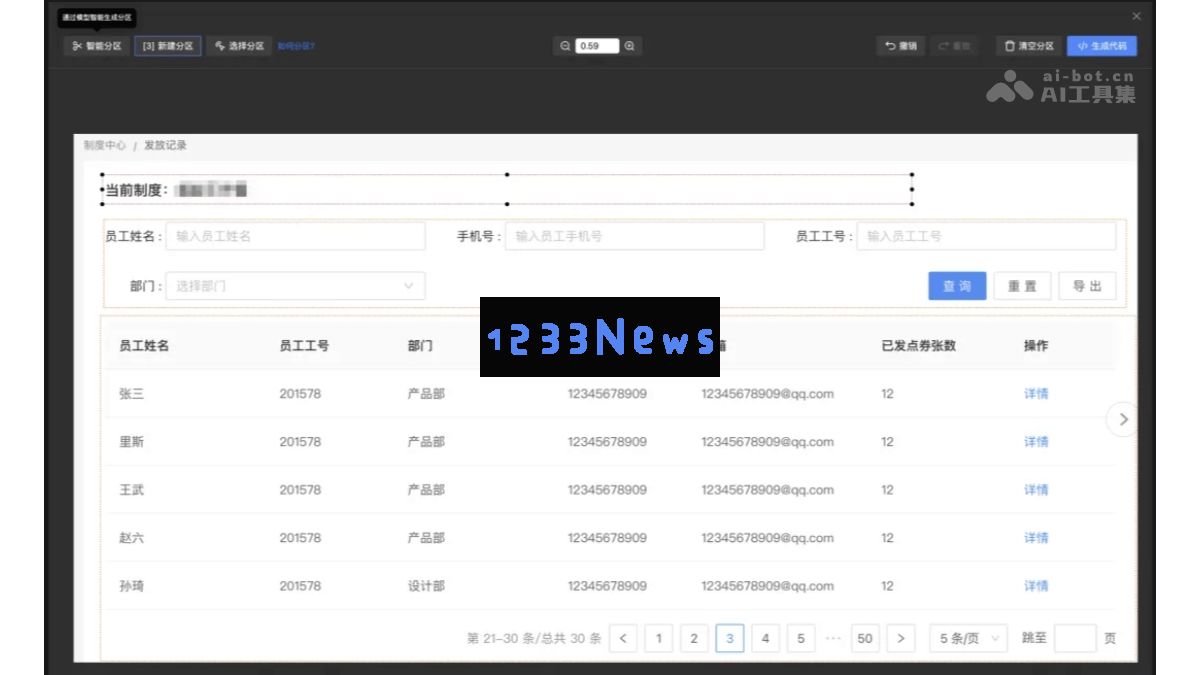Select the 新建分区 new partition tool

point(168,46)
